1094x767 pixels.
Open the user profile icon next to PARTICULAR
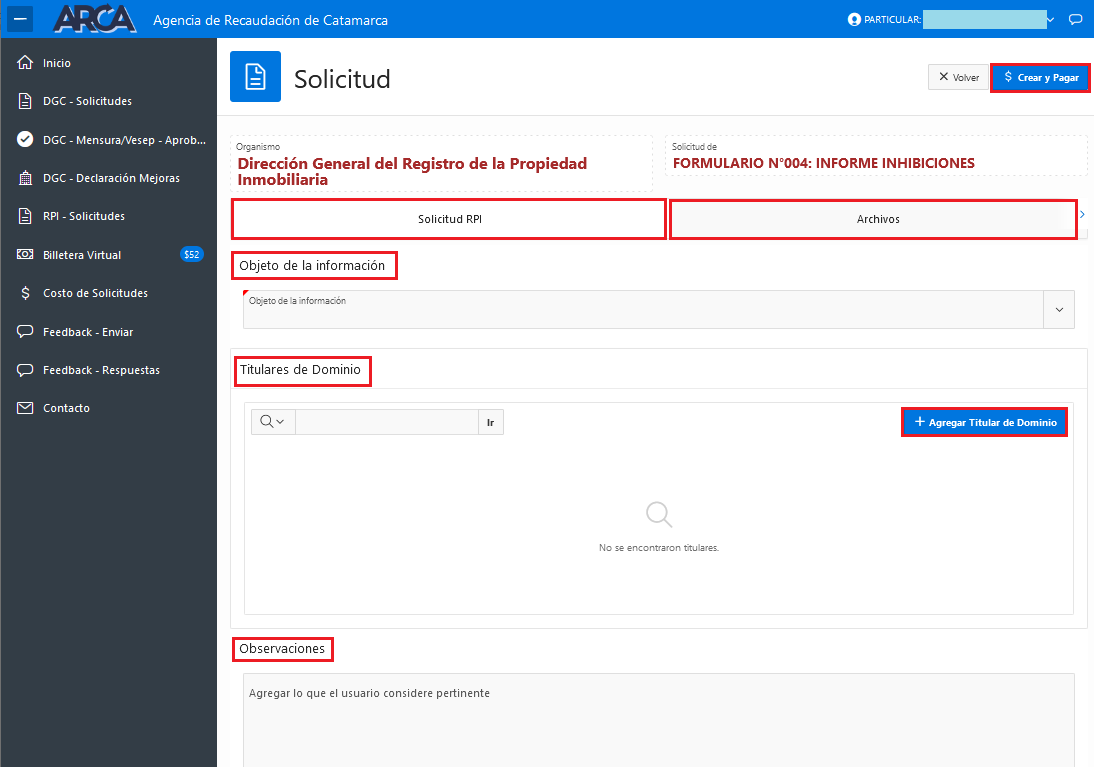854,20
